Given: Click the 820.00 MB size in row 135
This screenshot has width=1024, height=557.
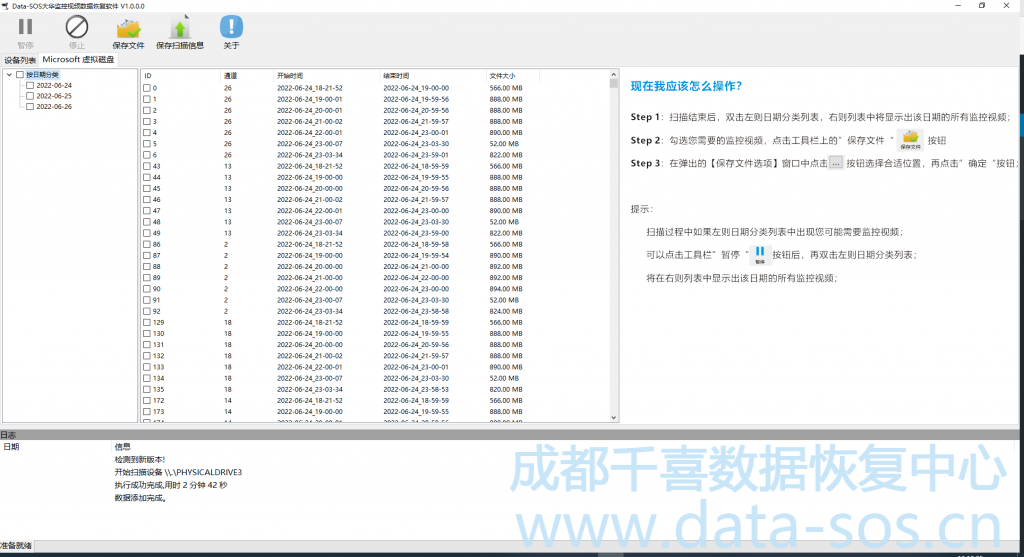Looking at the screenshot, I should point(505,390).
